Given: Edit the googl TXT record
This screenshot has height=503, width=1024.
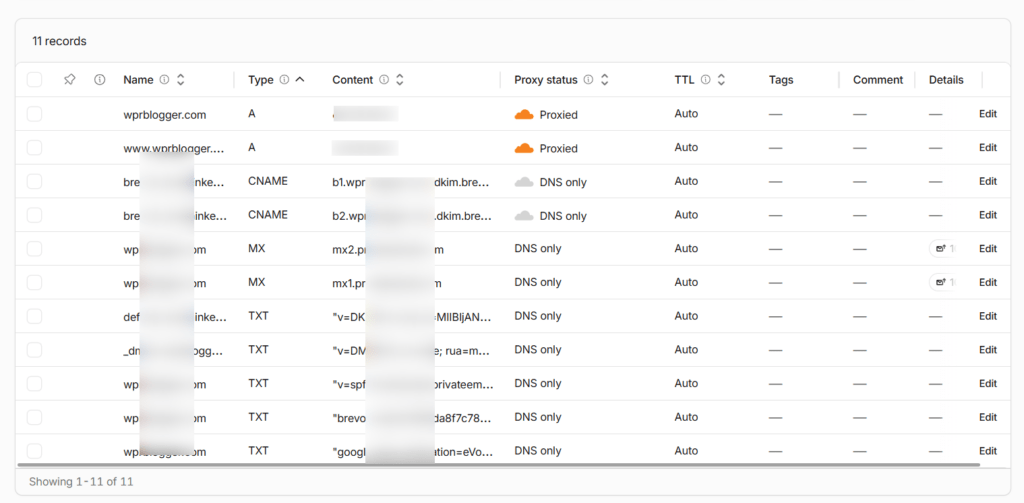Looking at the screenshot, I should [x=987, y=451].
